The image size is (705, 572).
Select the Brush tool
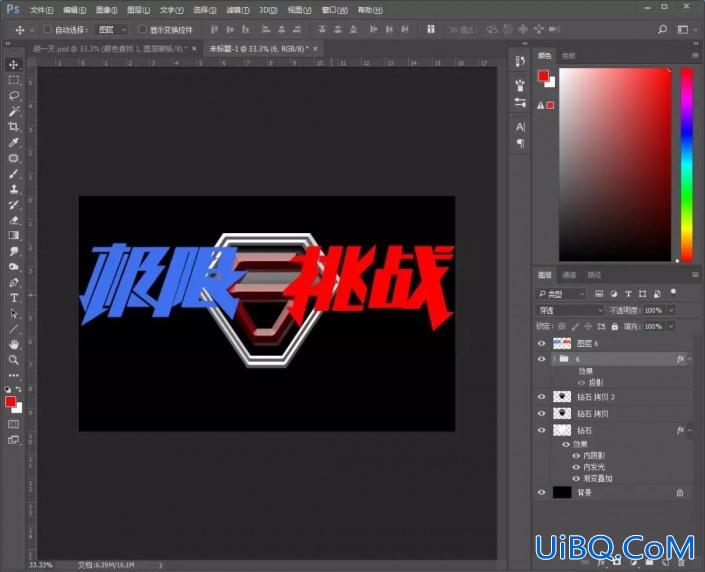[13, 174]
